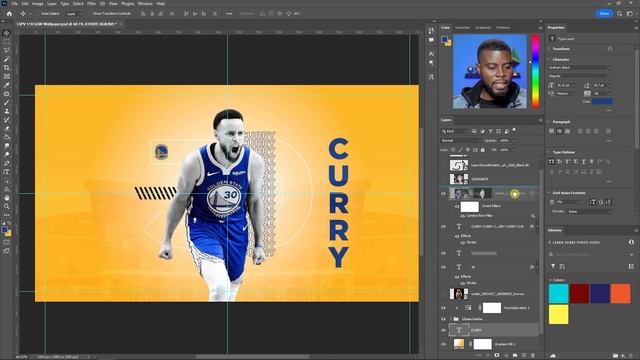Open the Filter menu
Image resolution: width=640 pixels, height=360 pixels.
click(91, 3)
